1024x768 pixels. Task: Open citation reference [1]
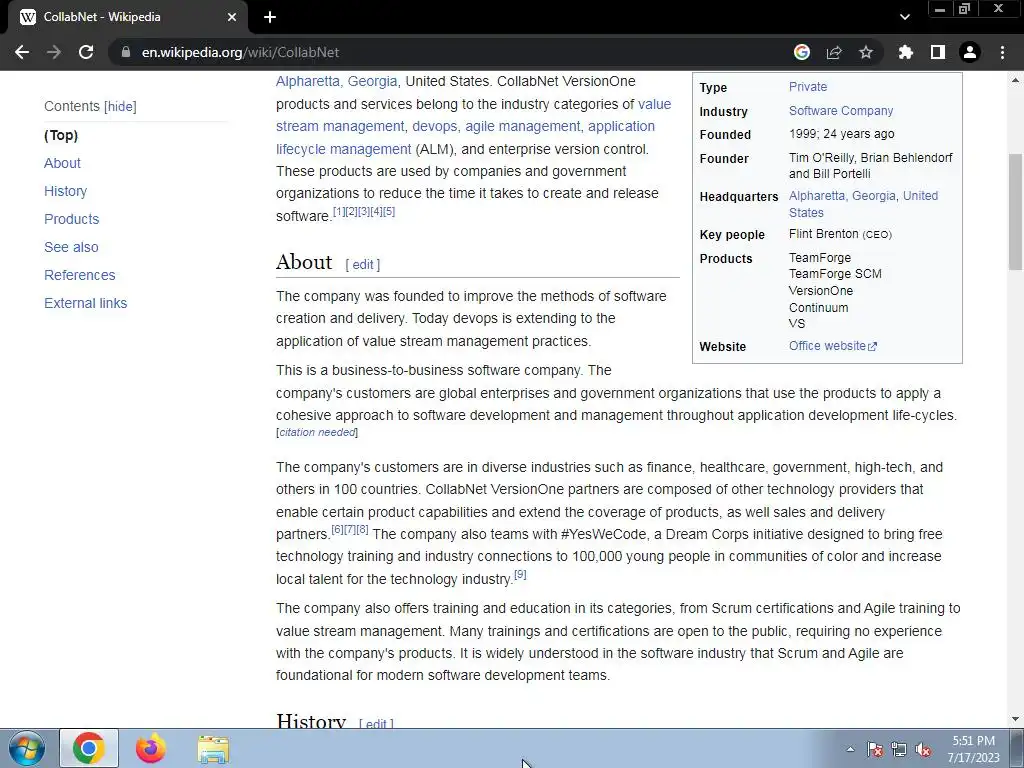(x=339, y=212)
